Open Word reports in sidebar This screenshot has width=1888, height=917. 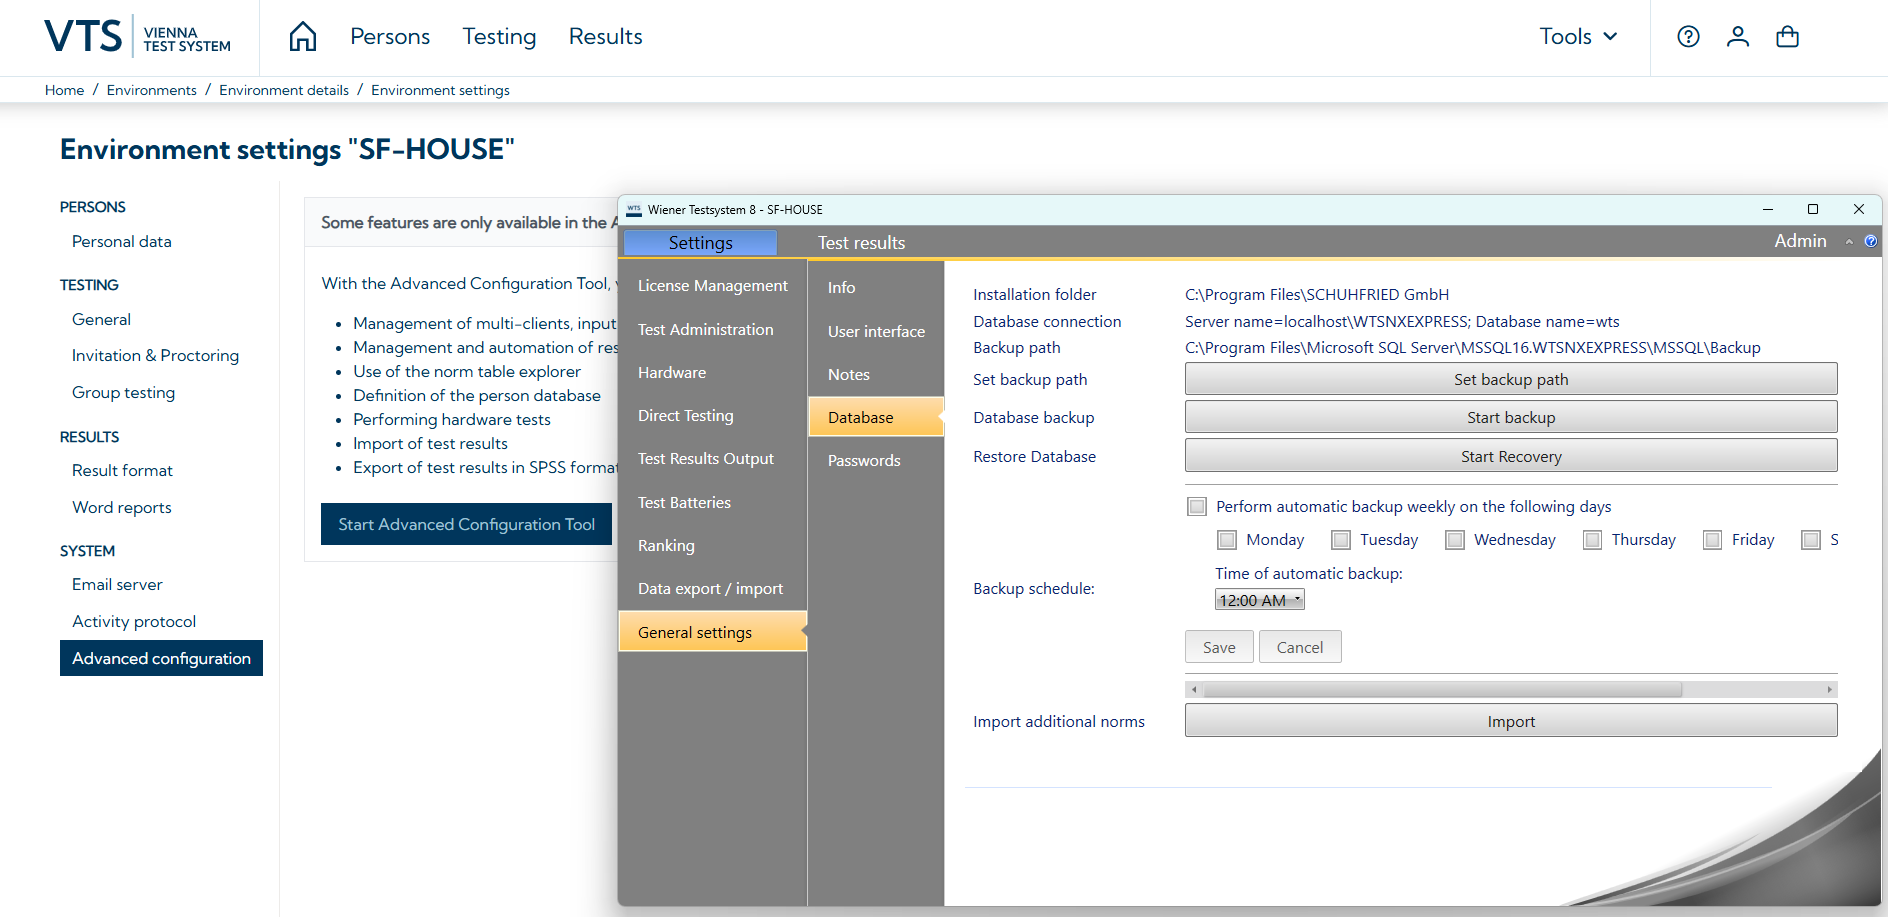122,508
